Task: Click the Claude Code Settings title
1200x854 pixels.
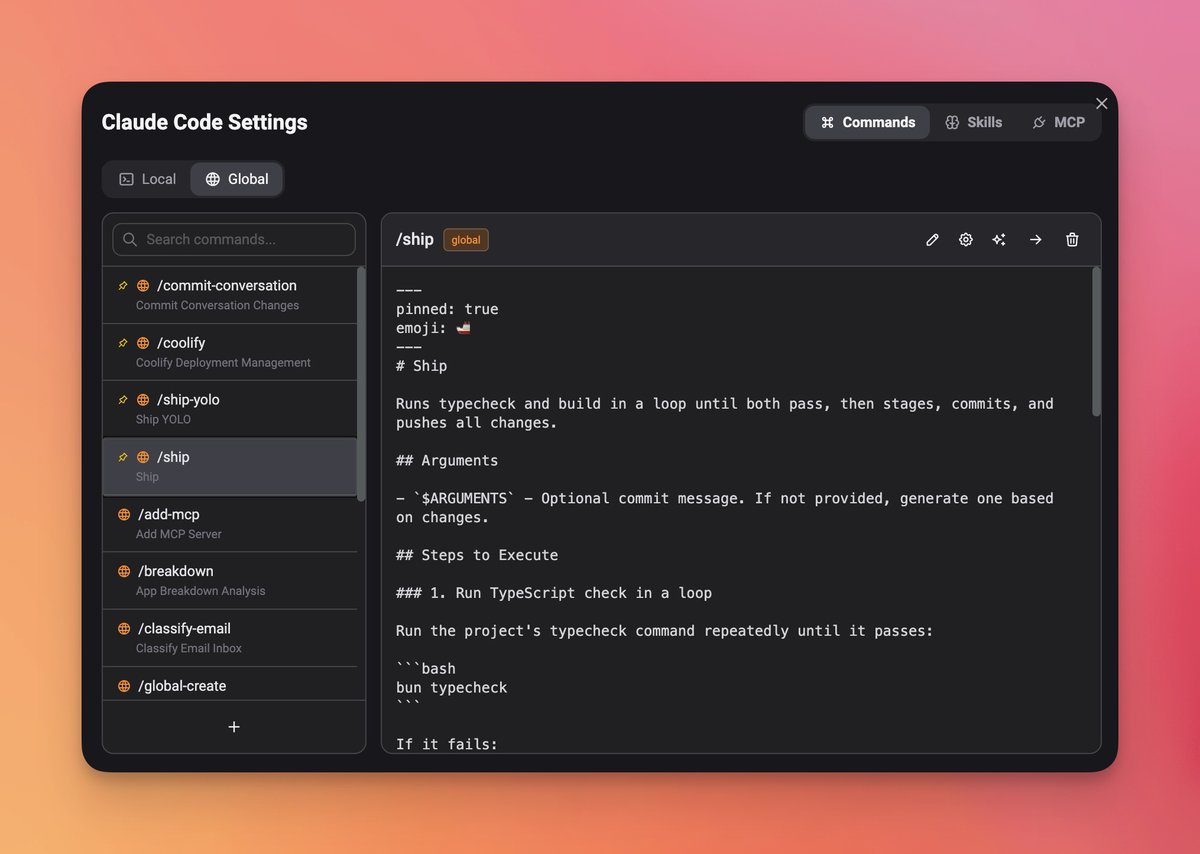Action: pos(204,122)
